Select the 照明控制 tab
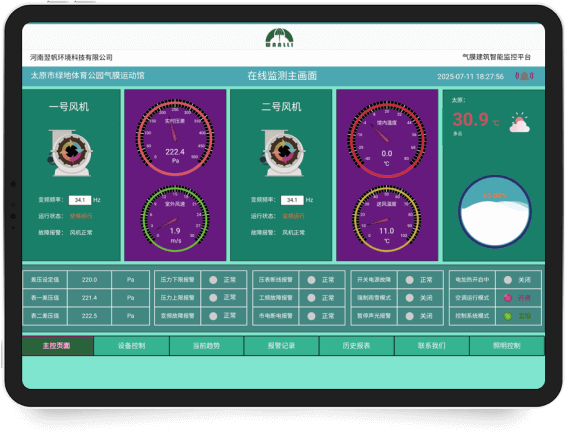The height and width of the screenshot is (433, 566). pyautogui.click(x=507, y=346)
